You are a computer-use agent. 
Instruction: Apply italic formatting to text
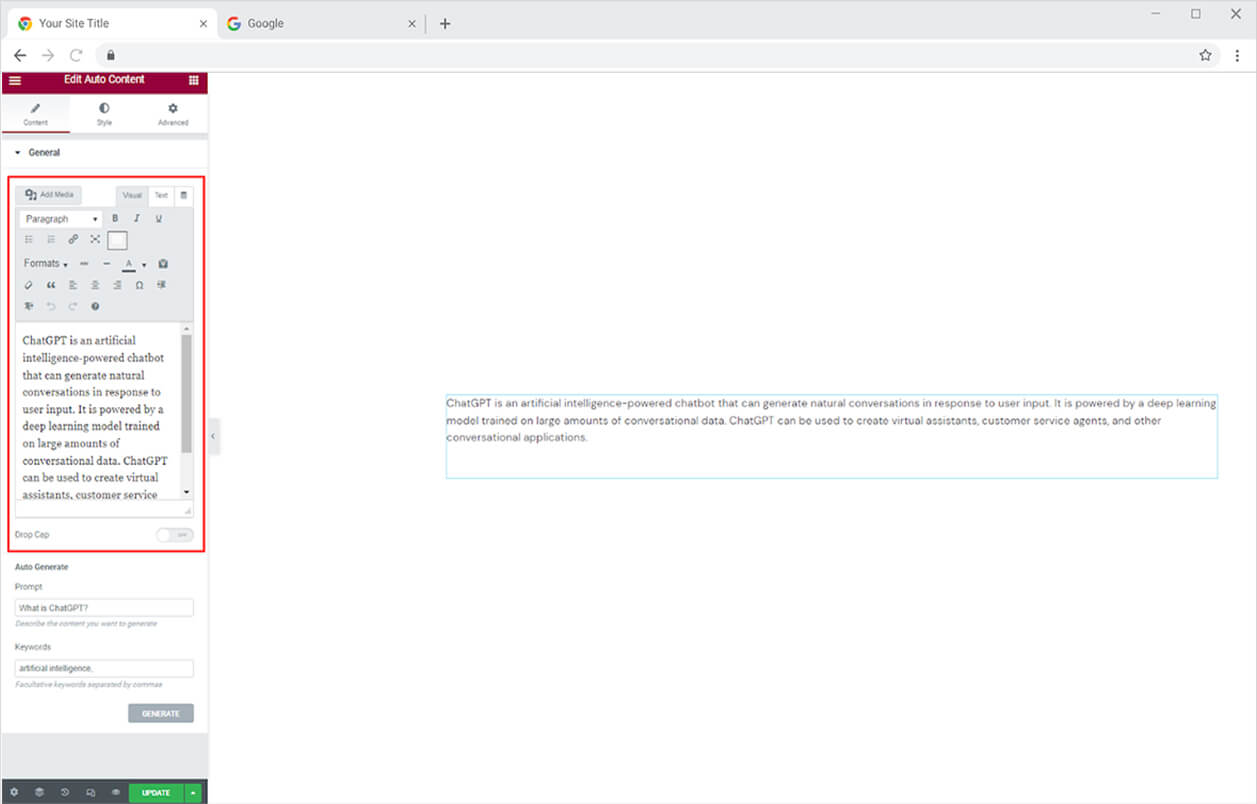tap(137, 218)
